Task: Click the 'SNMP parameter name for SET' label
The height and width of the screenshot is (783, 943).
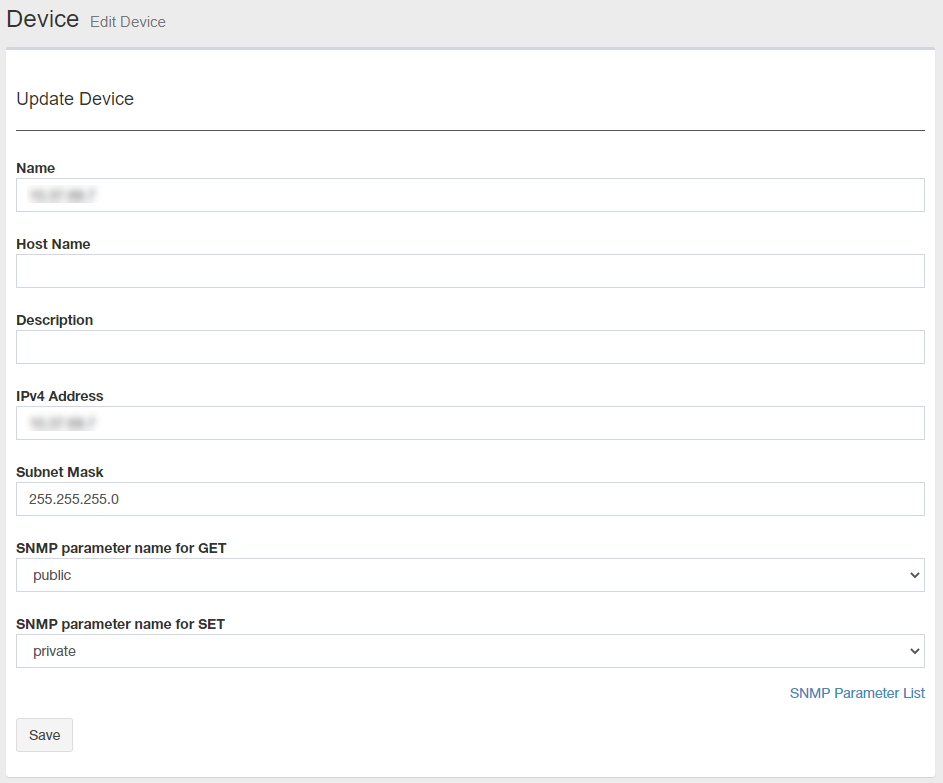Action: pyautogui.click(x=121, y=624)
